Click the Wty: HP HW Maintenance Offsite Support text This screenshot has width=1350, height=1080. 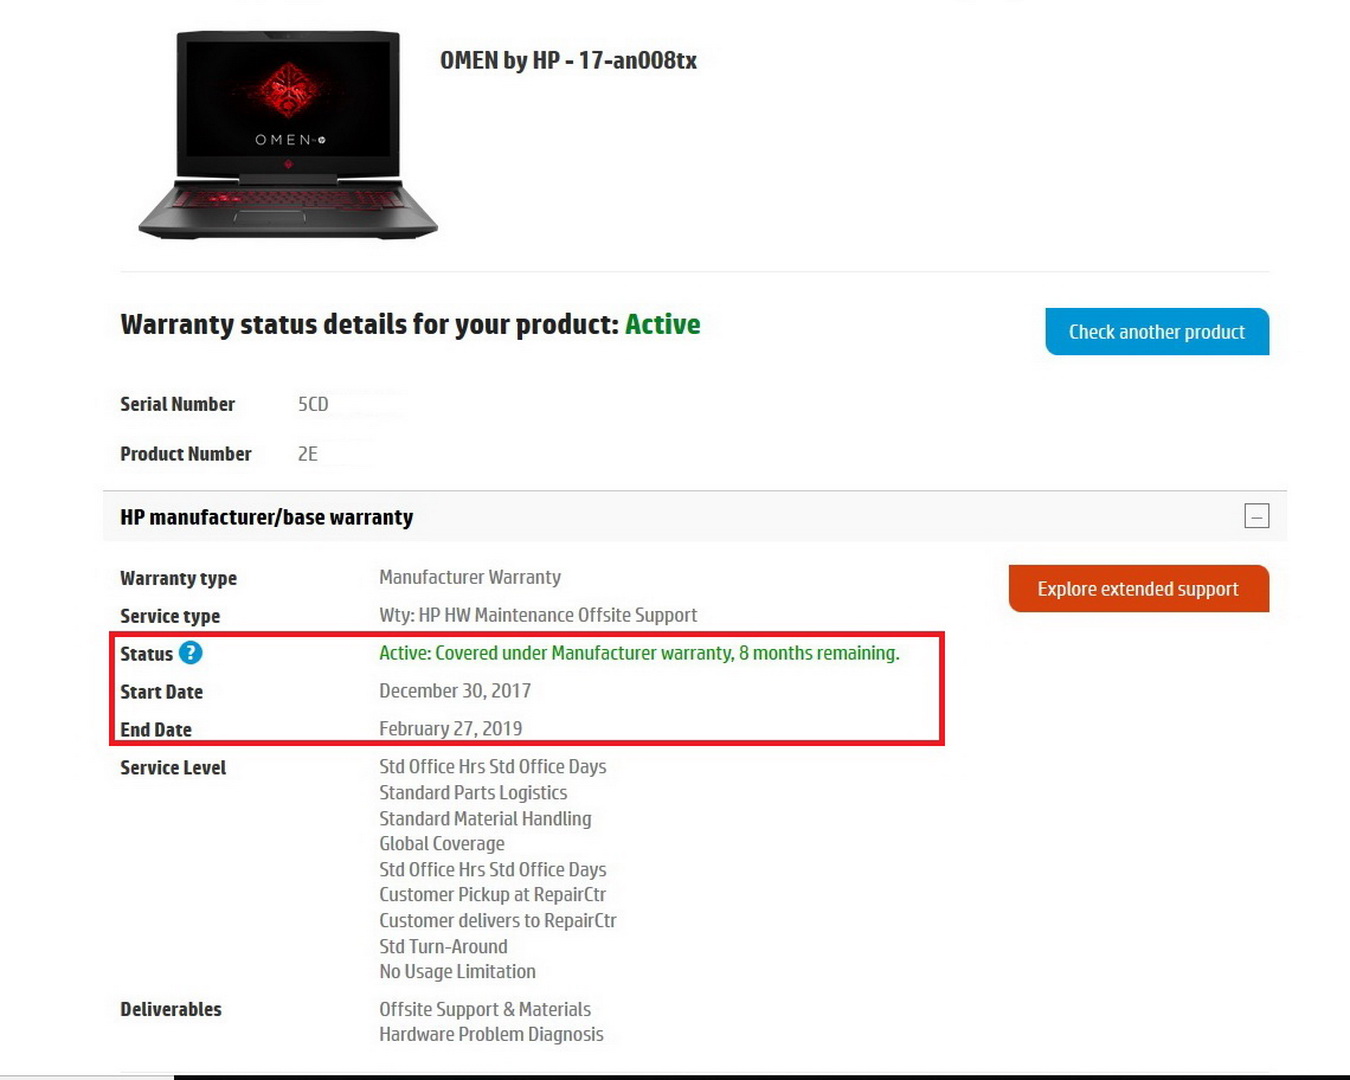(x=538, y=615)
